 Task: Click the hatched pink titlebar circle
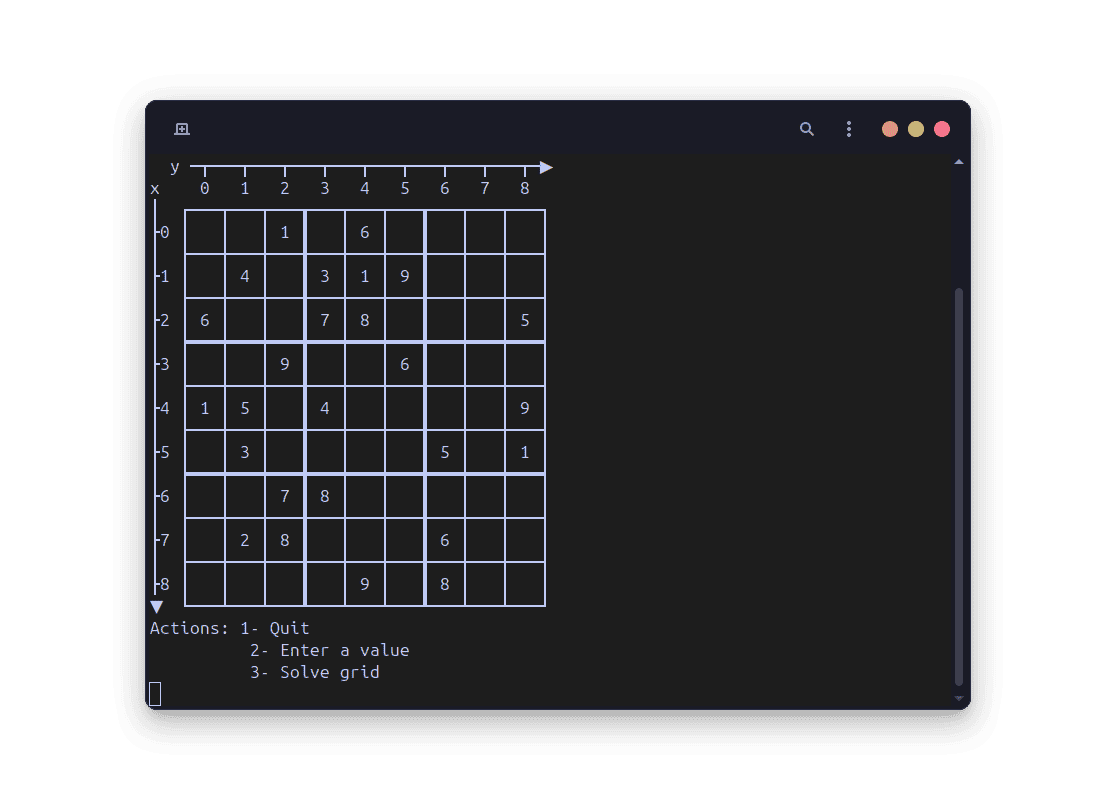[889, 129]
